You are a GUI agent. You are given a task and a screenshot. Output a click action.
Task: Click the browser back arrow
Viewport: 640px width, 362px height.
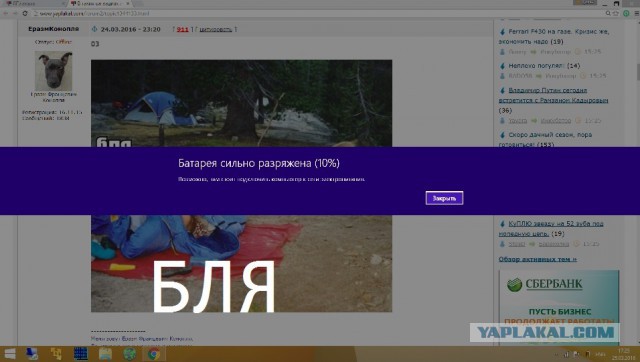coord(5,13)
